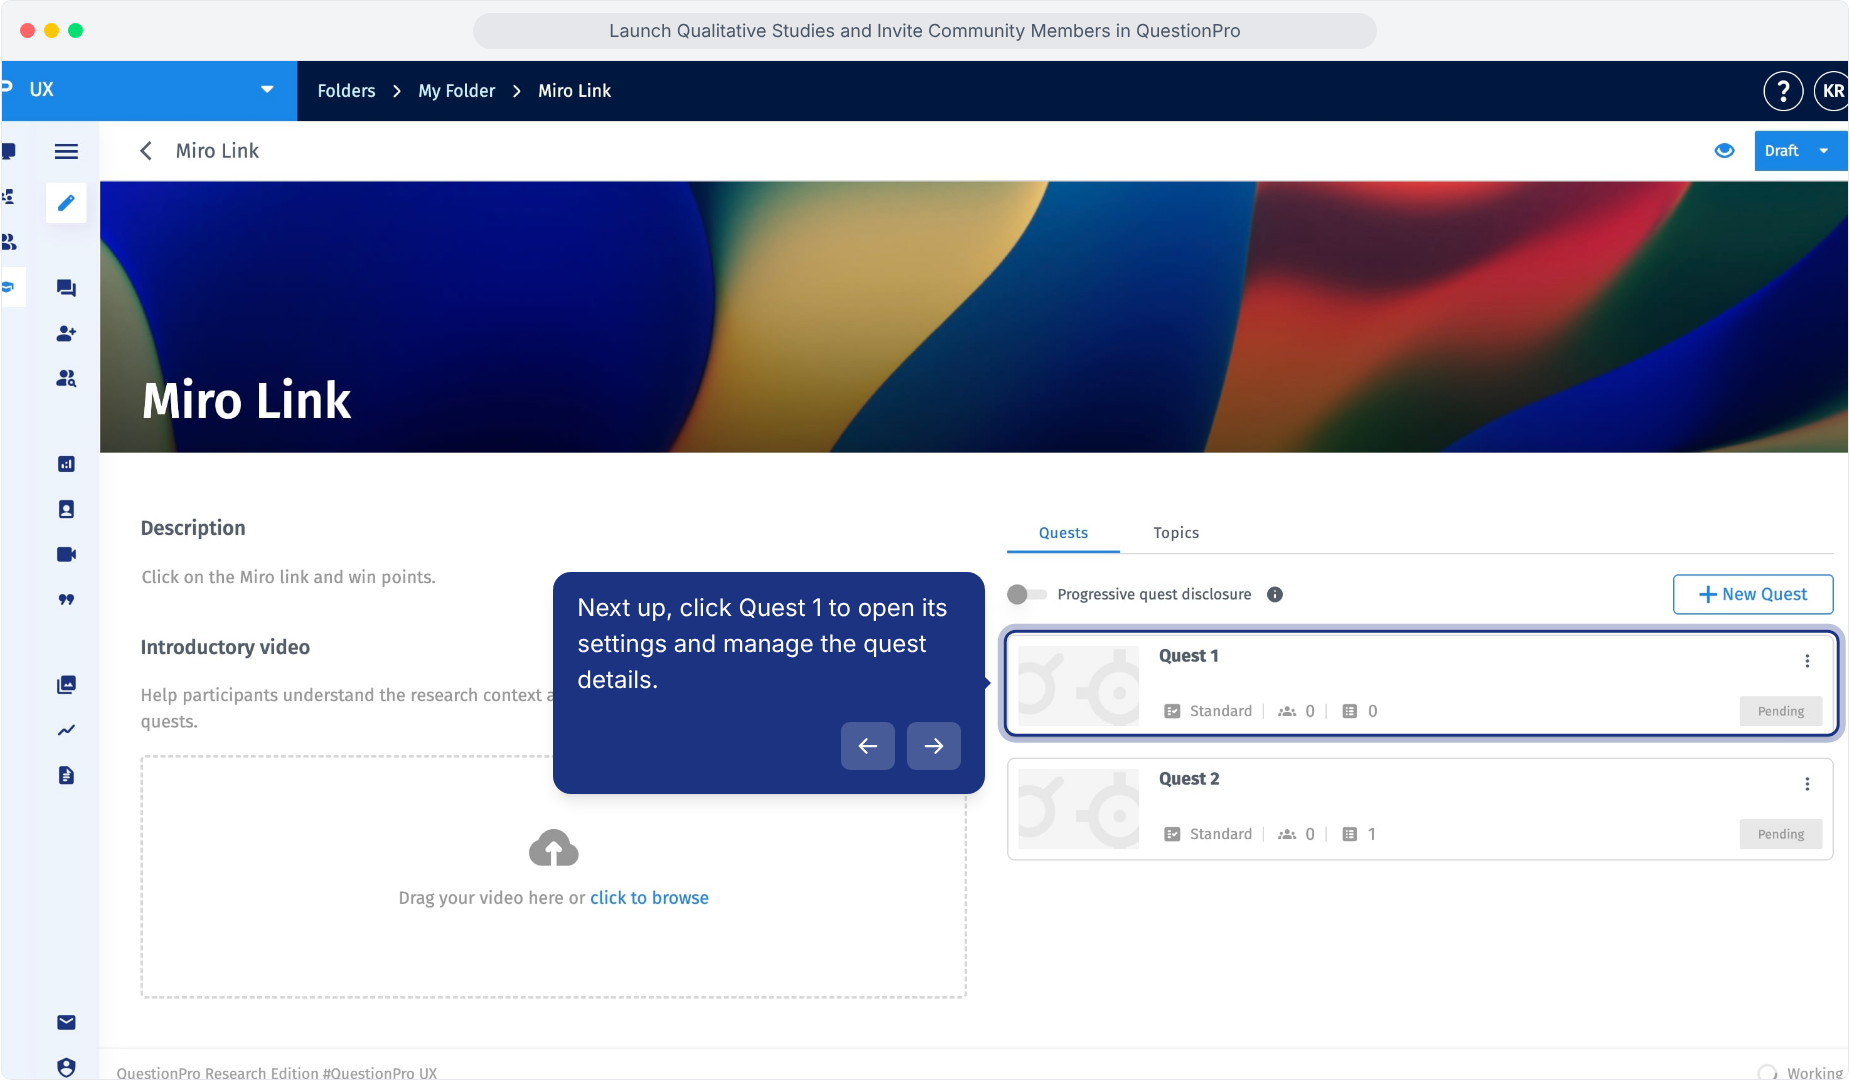The width and height of the screenshot is (1850, 1080).
Task: Click the Pending status badge on Quest 1
Action: tap(1781, 711)
